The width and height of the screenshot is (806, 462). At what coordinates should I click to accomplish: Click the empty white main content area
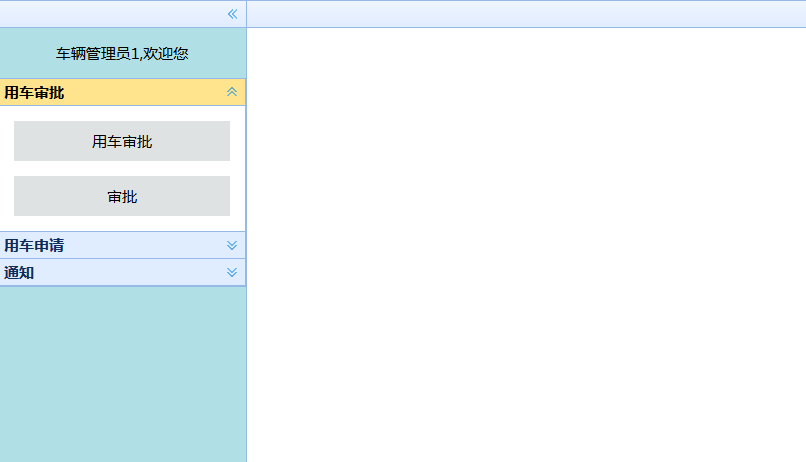pyautogui.click(x=526, y=245)
